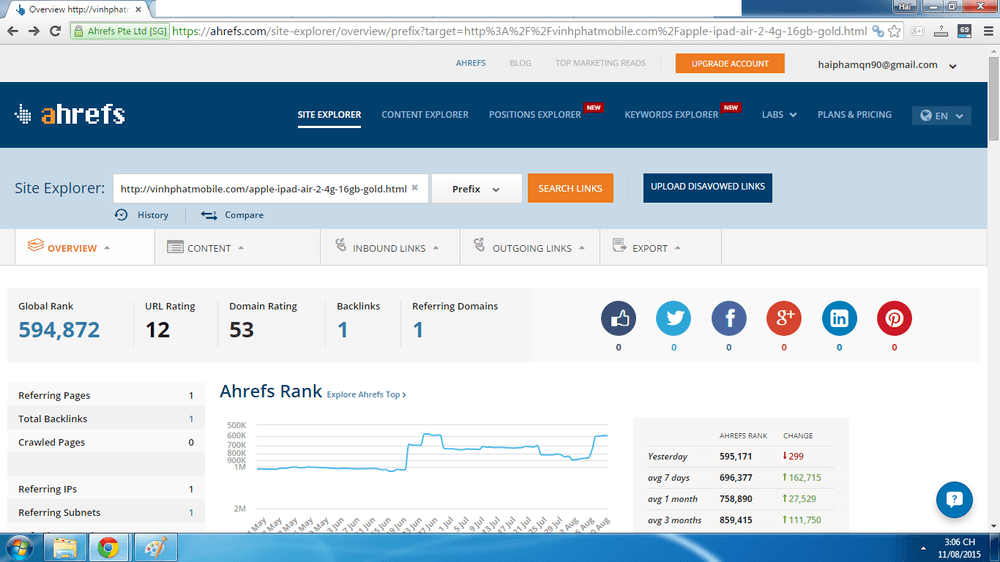Close the Overview browser tab
This screenshot has height=562, width=1000.
point(138,10)
